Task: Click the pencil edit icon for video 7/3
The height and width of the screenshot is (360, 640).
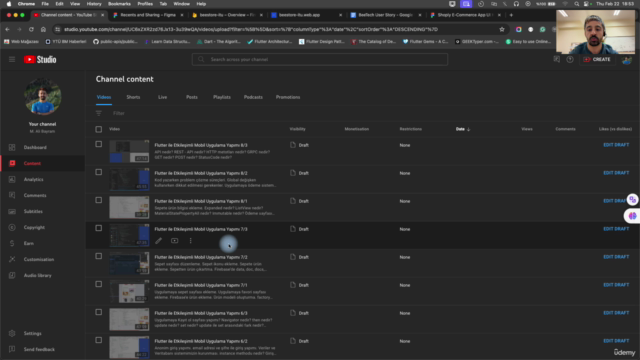Action: point(158,241)
